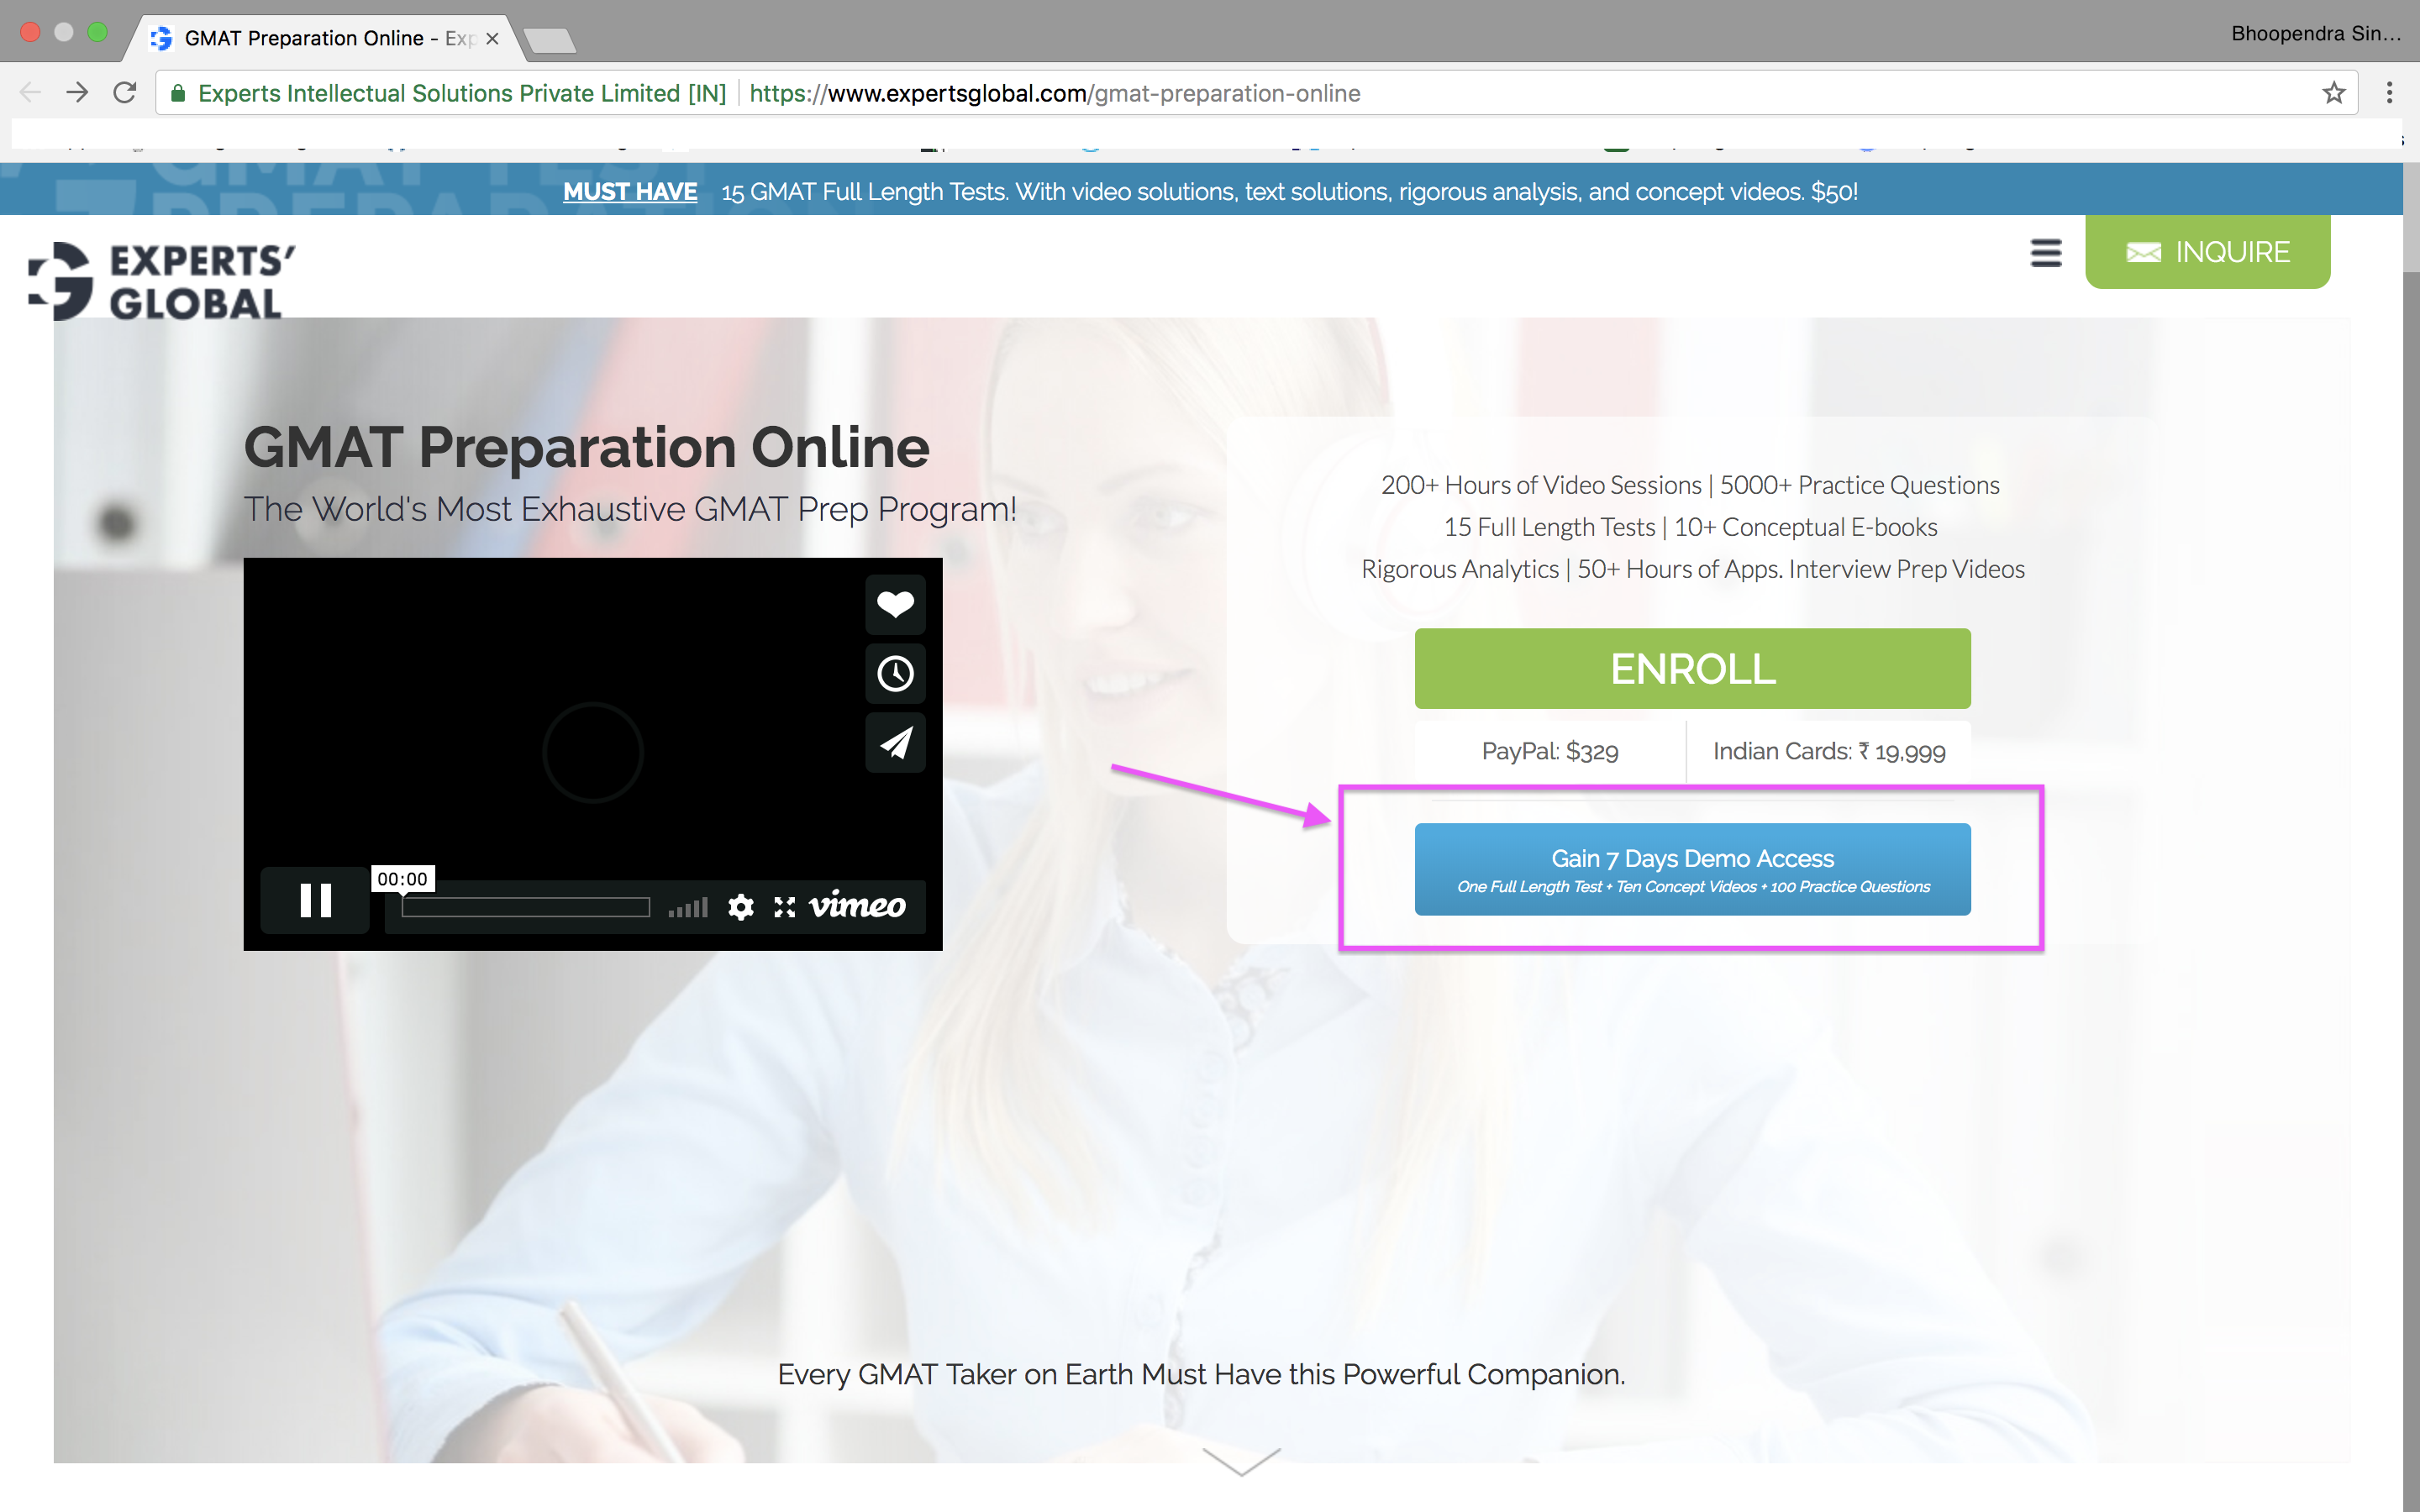This screenshot has height=1512, width=2420.
Task: Click the ENROLL button
Action: [1692, 669]
